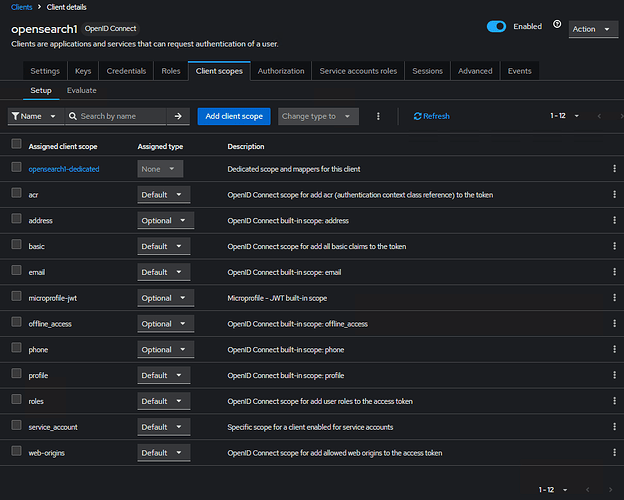
Task: Switch to the Roles tab
Action: coord(171,71)
